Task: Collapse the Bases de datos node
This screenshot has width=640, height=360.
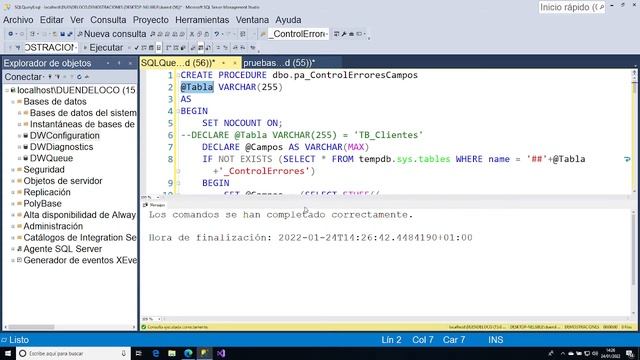Action: pos(13,102)
